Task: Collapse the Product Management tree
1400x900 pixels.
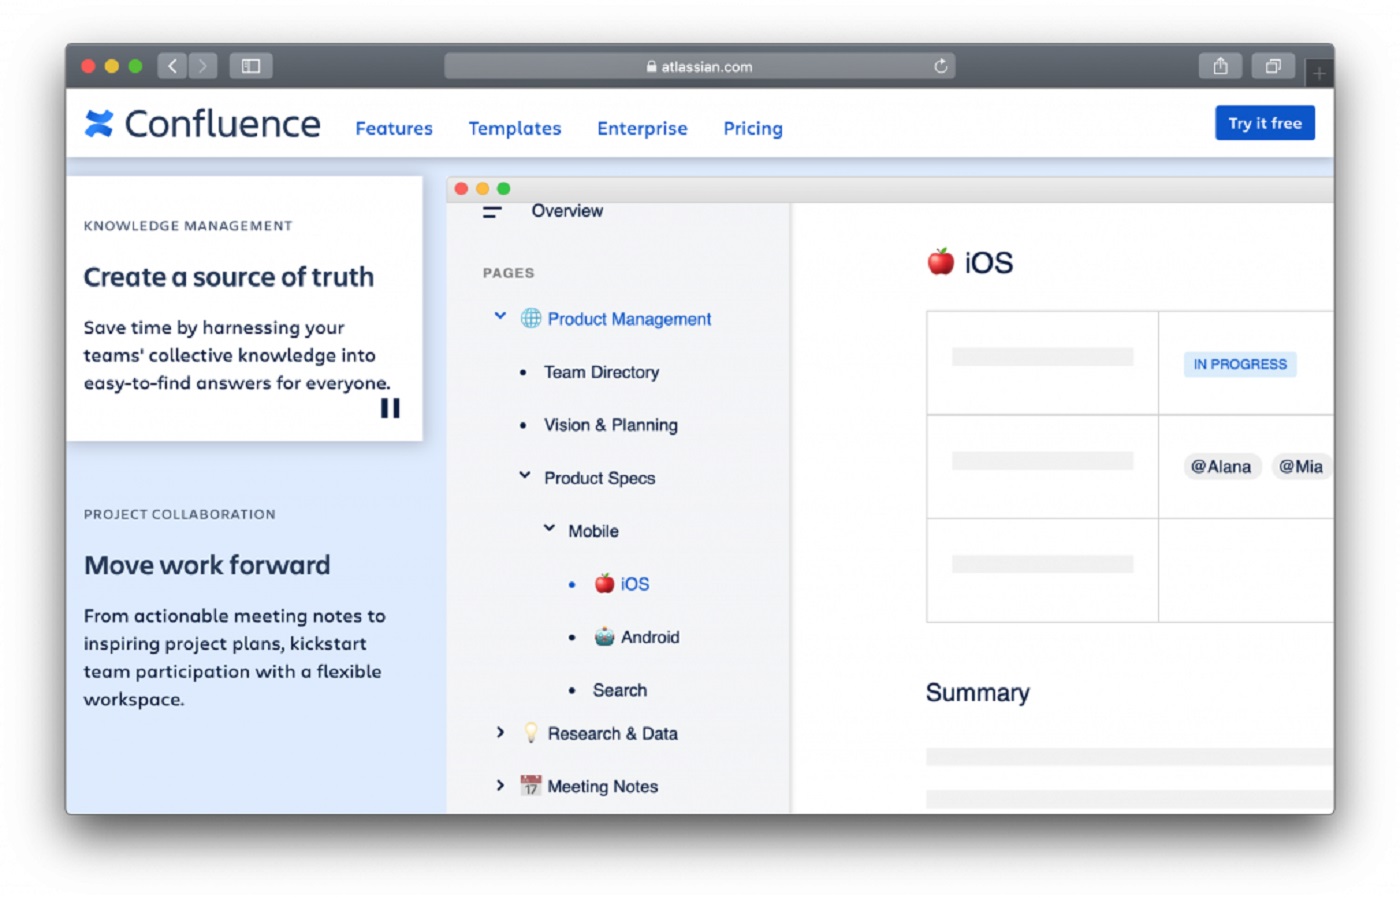Action: (500, 316)
